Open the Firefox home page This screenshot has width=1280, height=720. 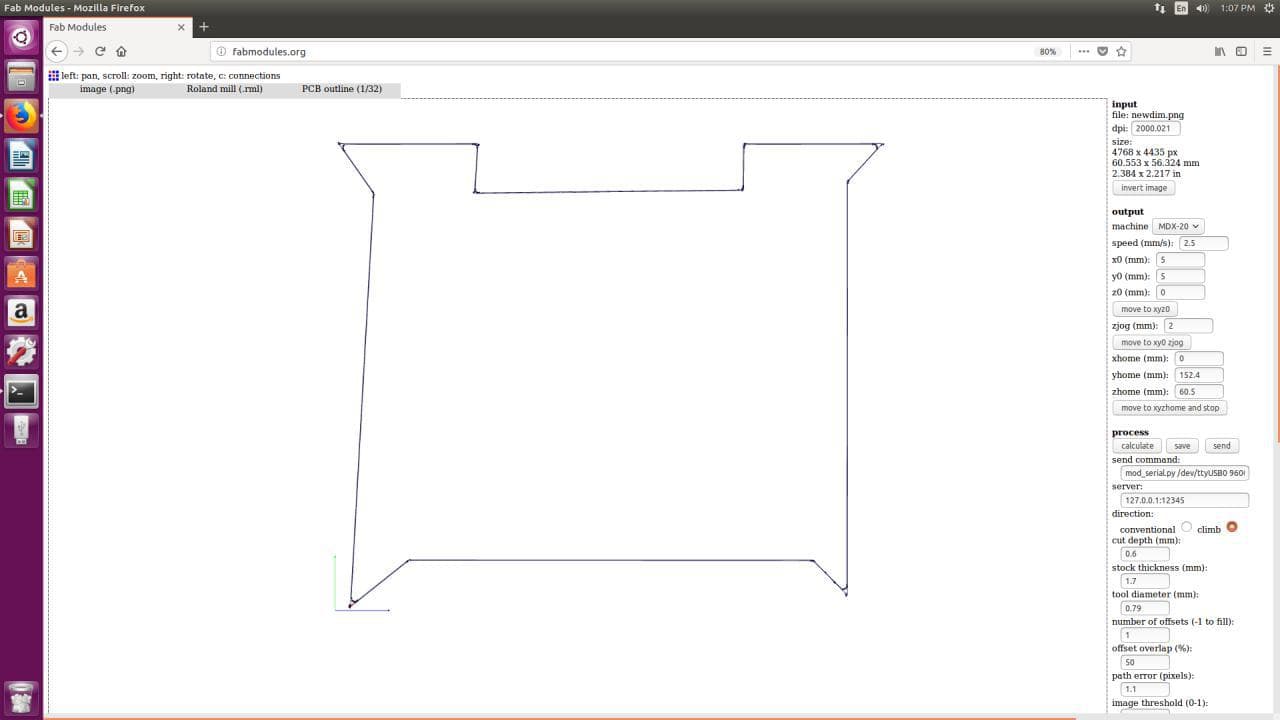(x=121, y=51)
